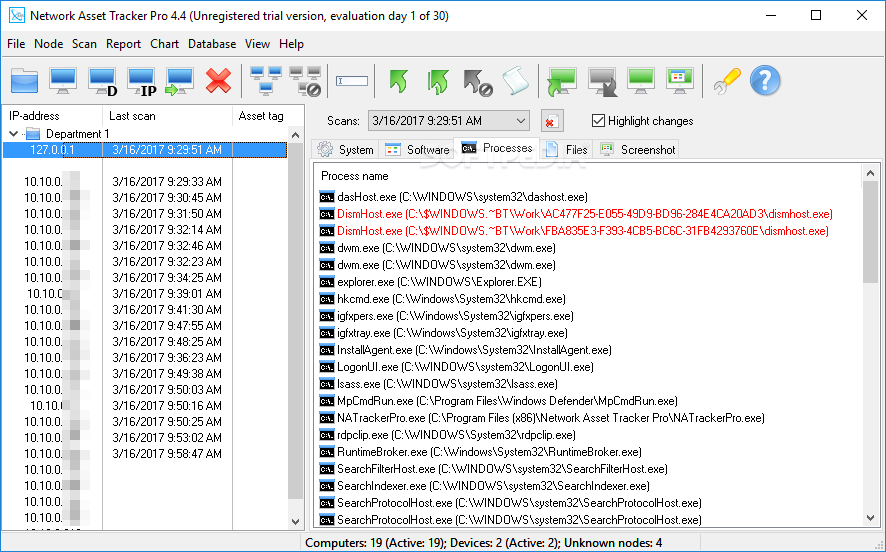Open help via the blue question mark icon
The height and width of the screenshot is (552, 886).
(765, 81)
